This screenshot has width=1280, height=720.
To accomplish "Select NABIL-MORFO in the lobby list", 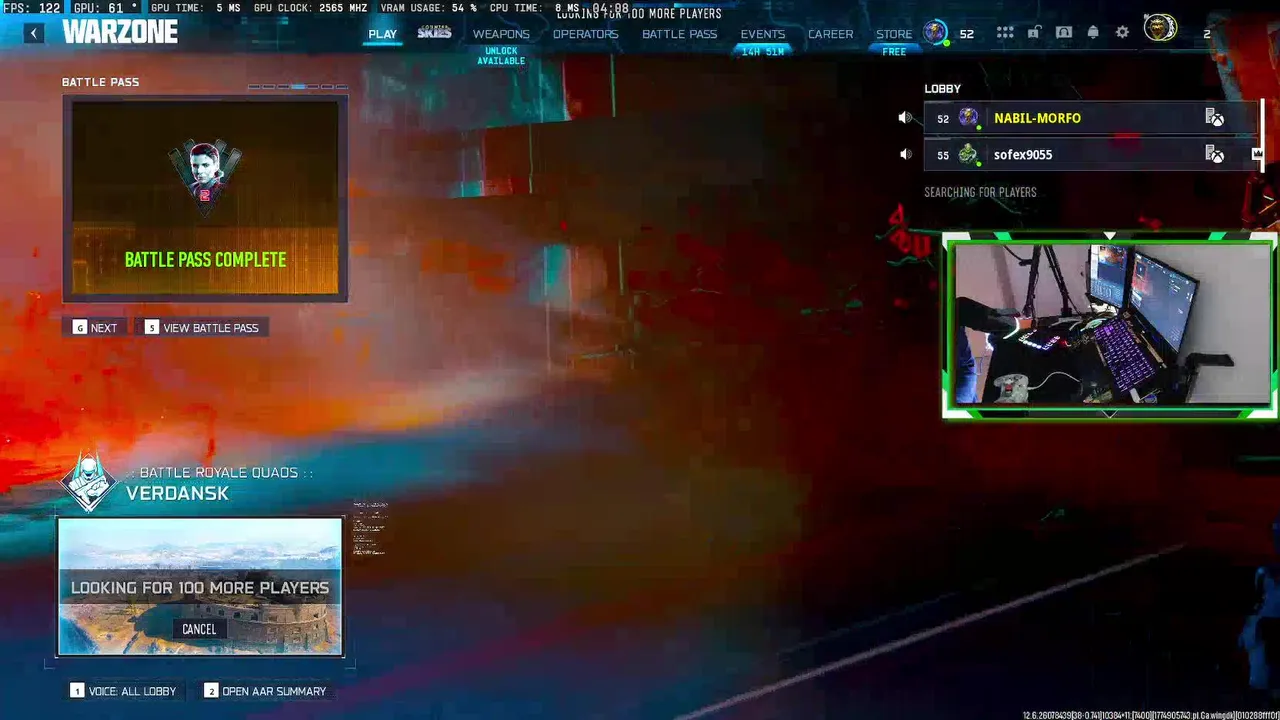I will (1092, 118).
